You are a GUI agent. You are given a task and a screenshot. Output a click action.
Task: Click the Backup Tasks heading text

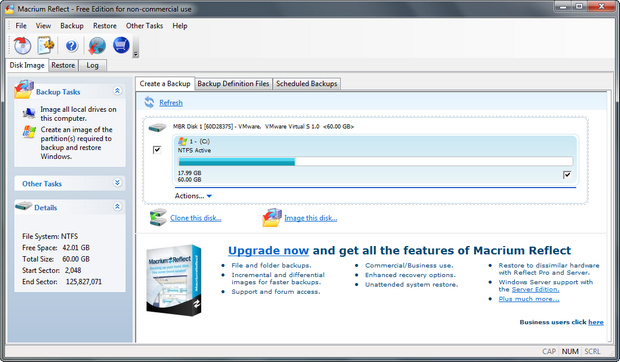(x=58, y=92)
